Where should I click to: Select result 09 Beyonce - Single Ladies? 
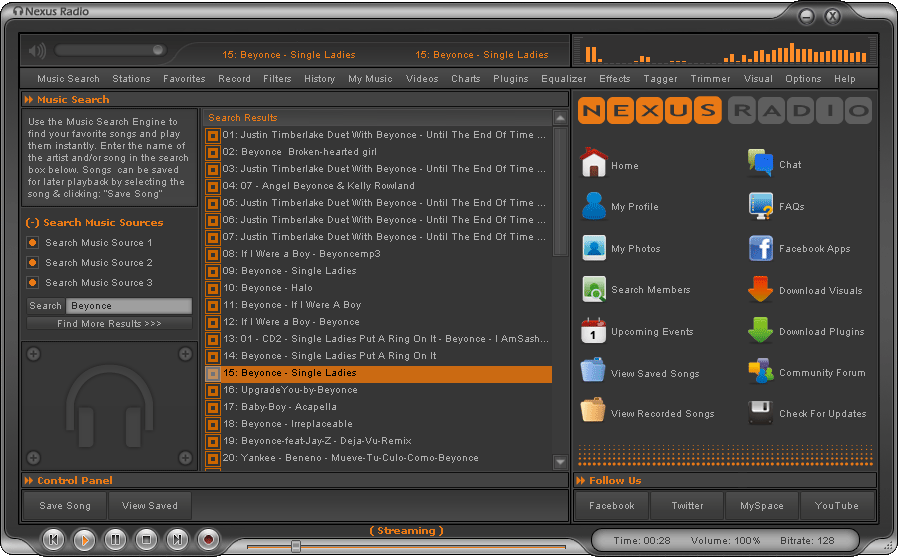(378, 271)
